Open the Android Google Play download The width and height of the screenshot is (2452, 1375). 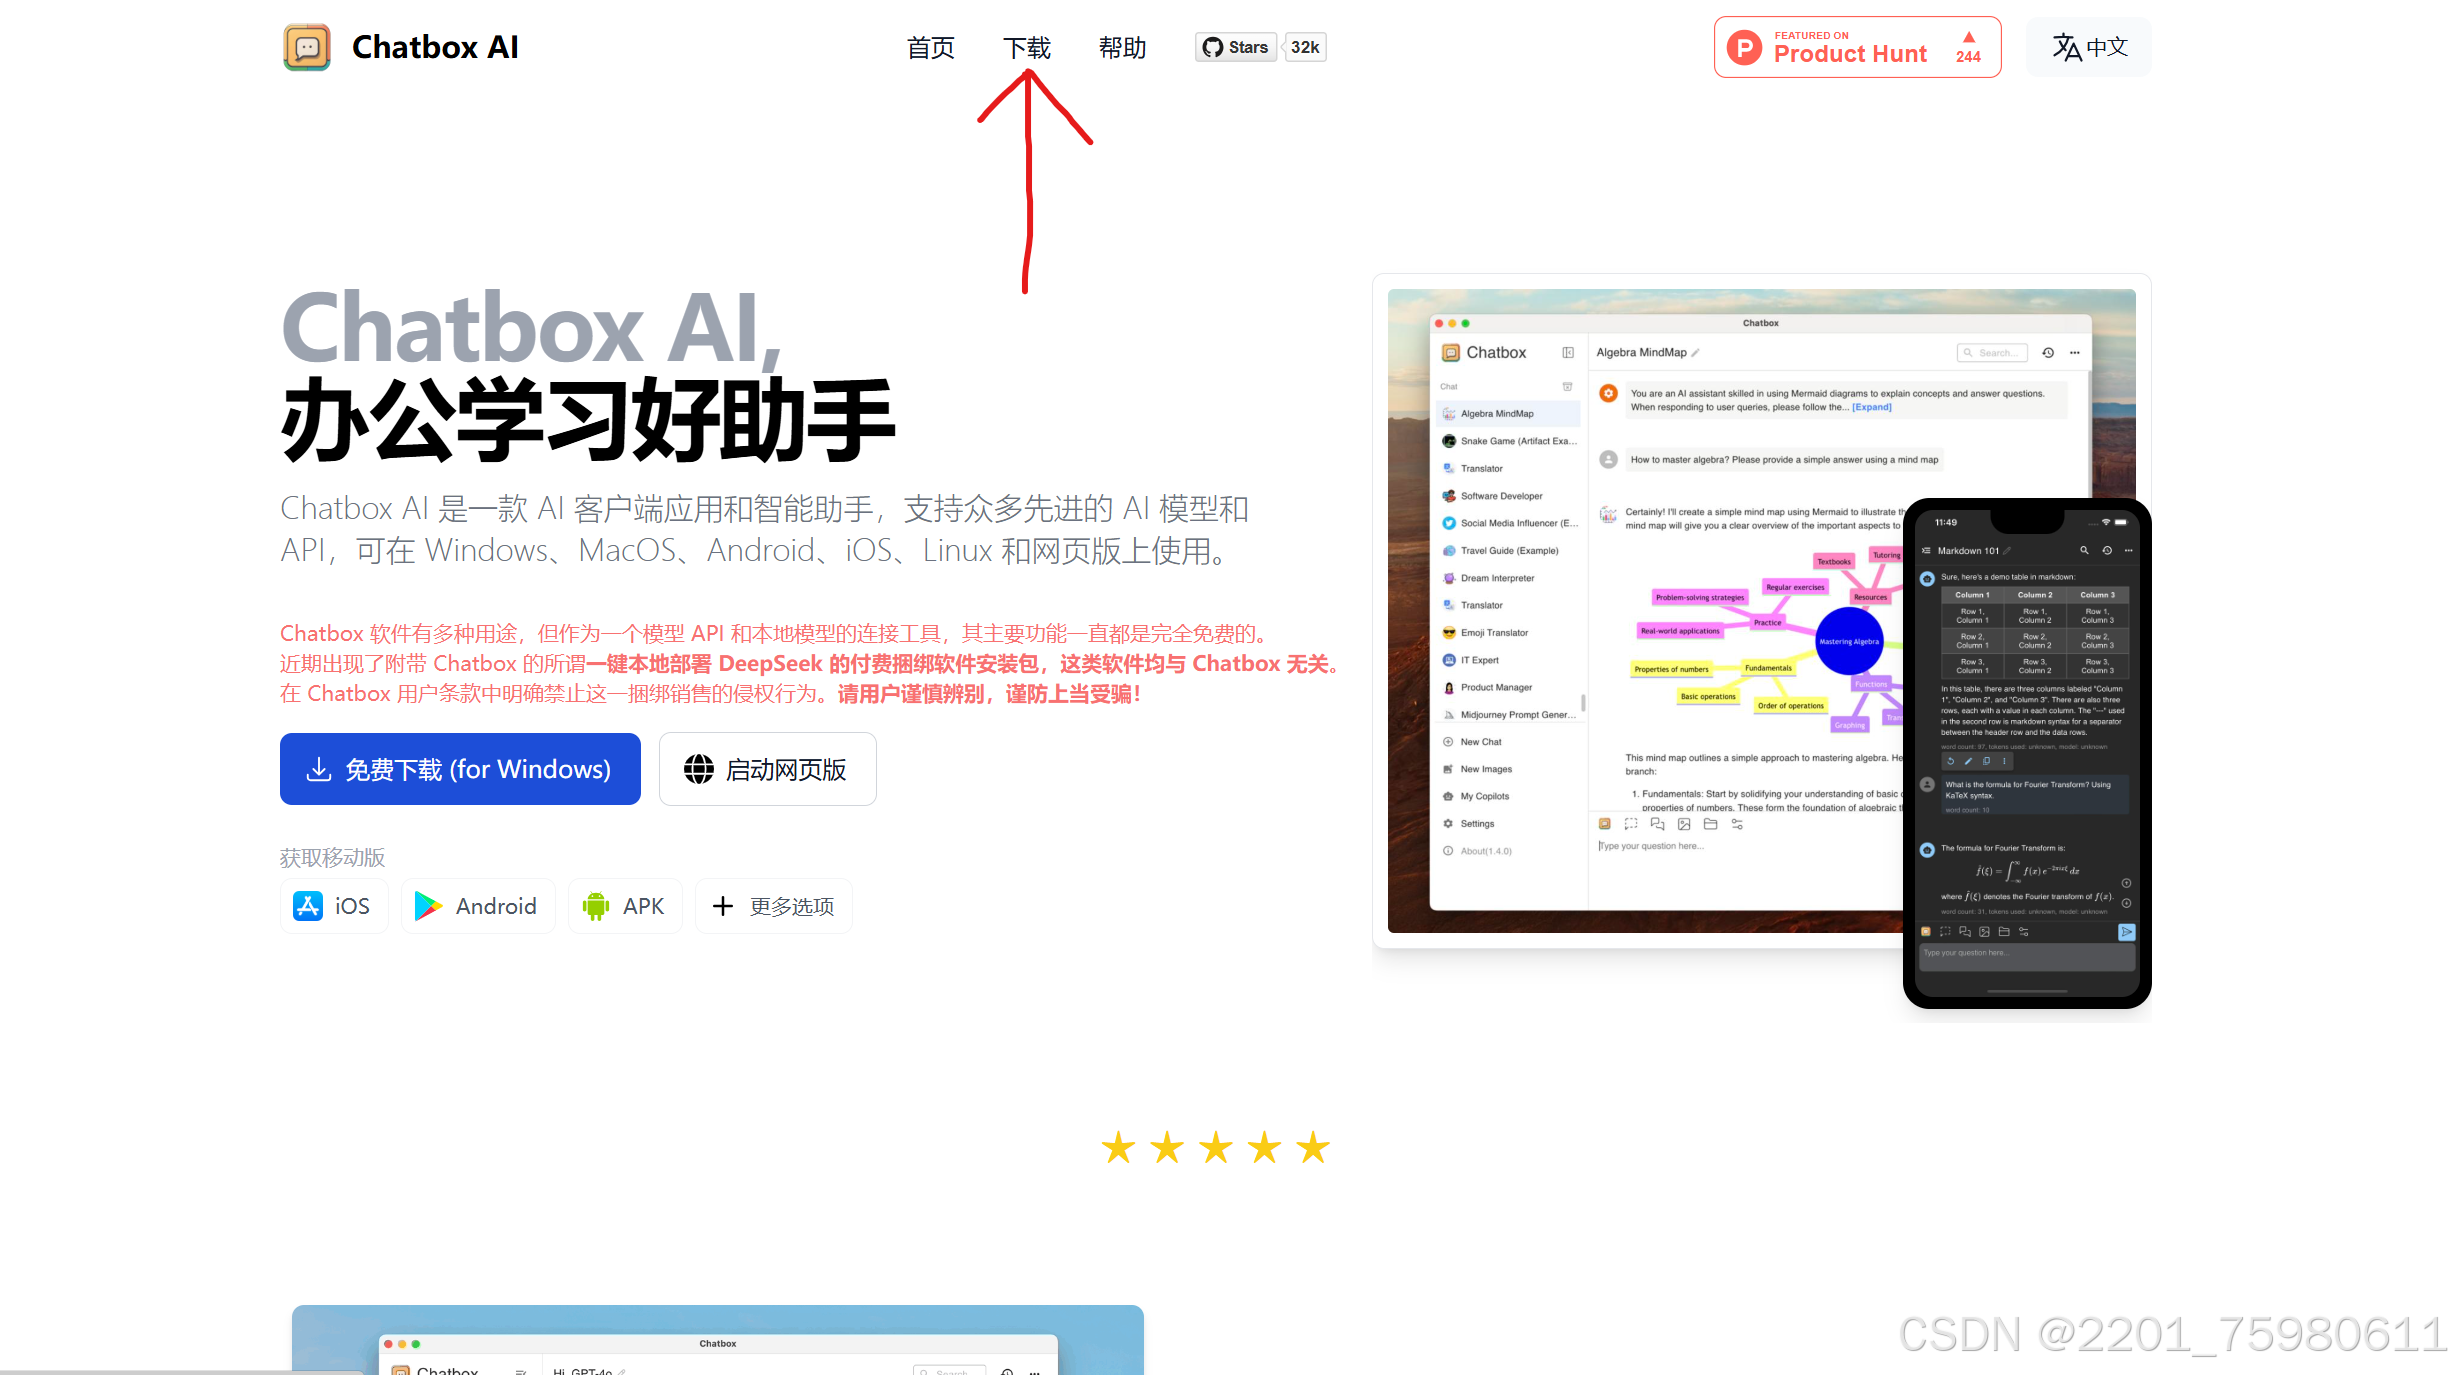coord(477,906)
